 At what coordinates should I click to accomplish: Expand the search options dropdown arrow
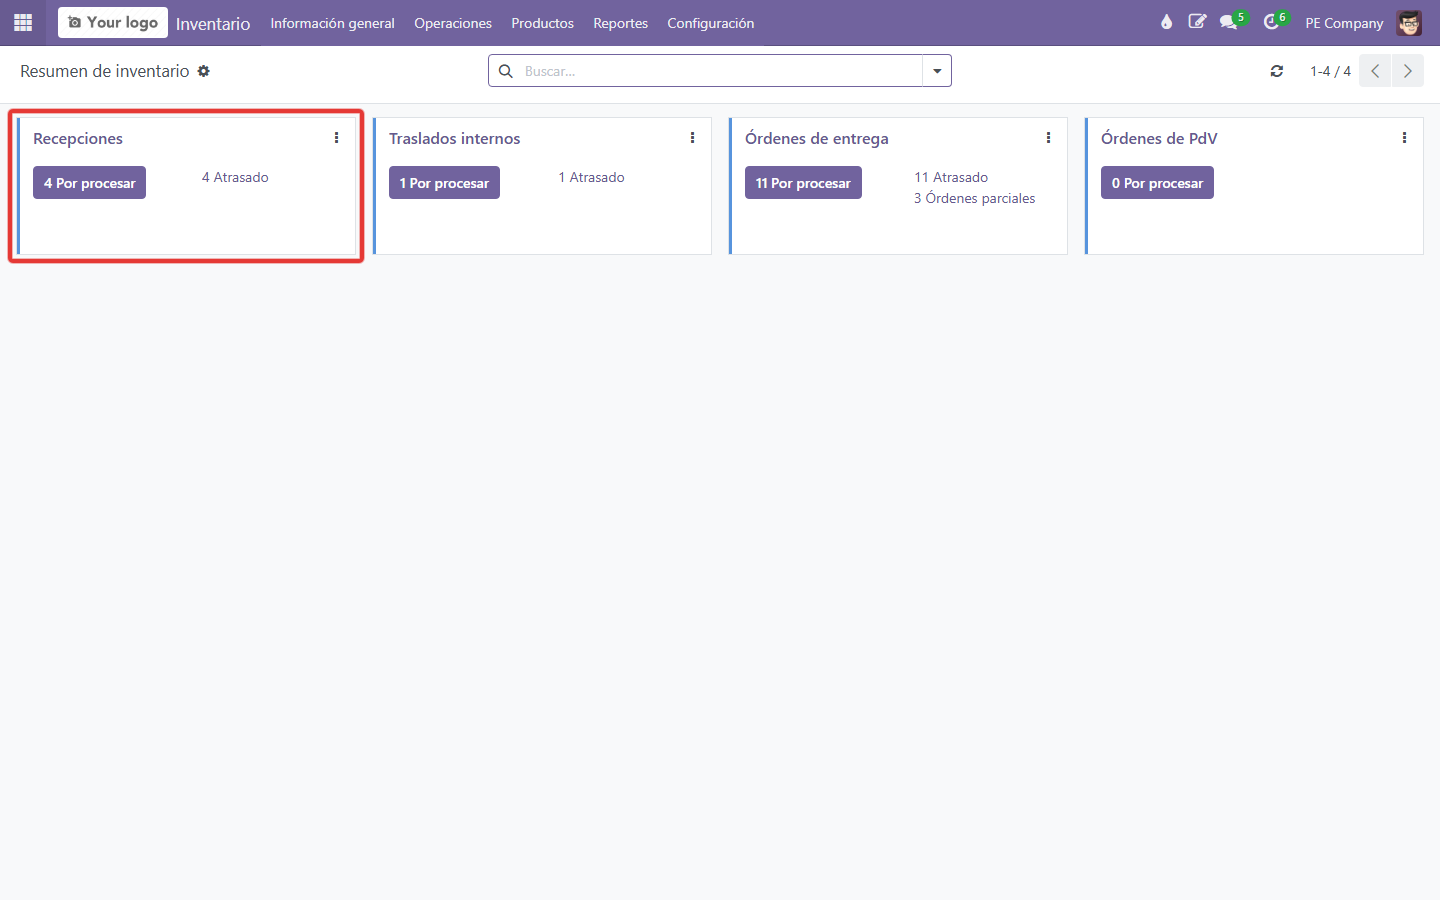click(x=937, y=71)
